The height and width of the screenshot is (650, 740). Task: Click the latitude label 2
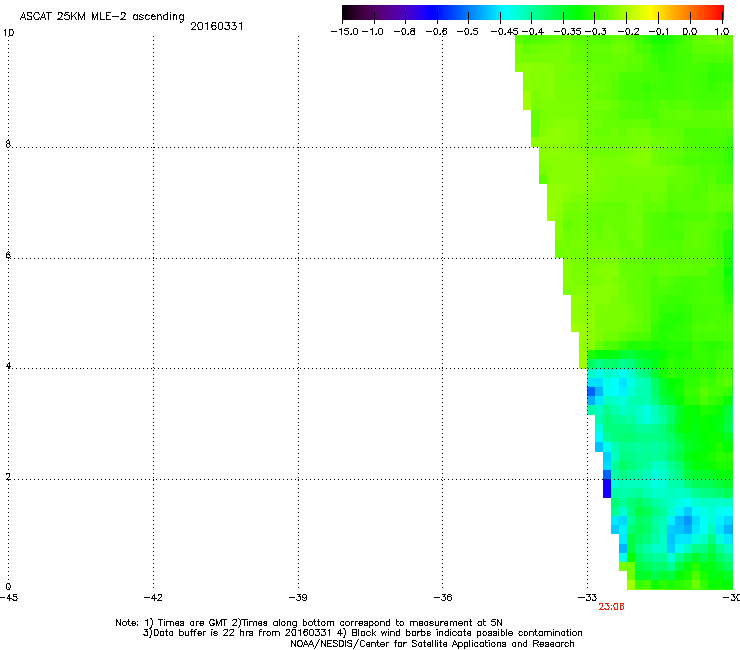pos(8,476)
